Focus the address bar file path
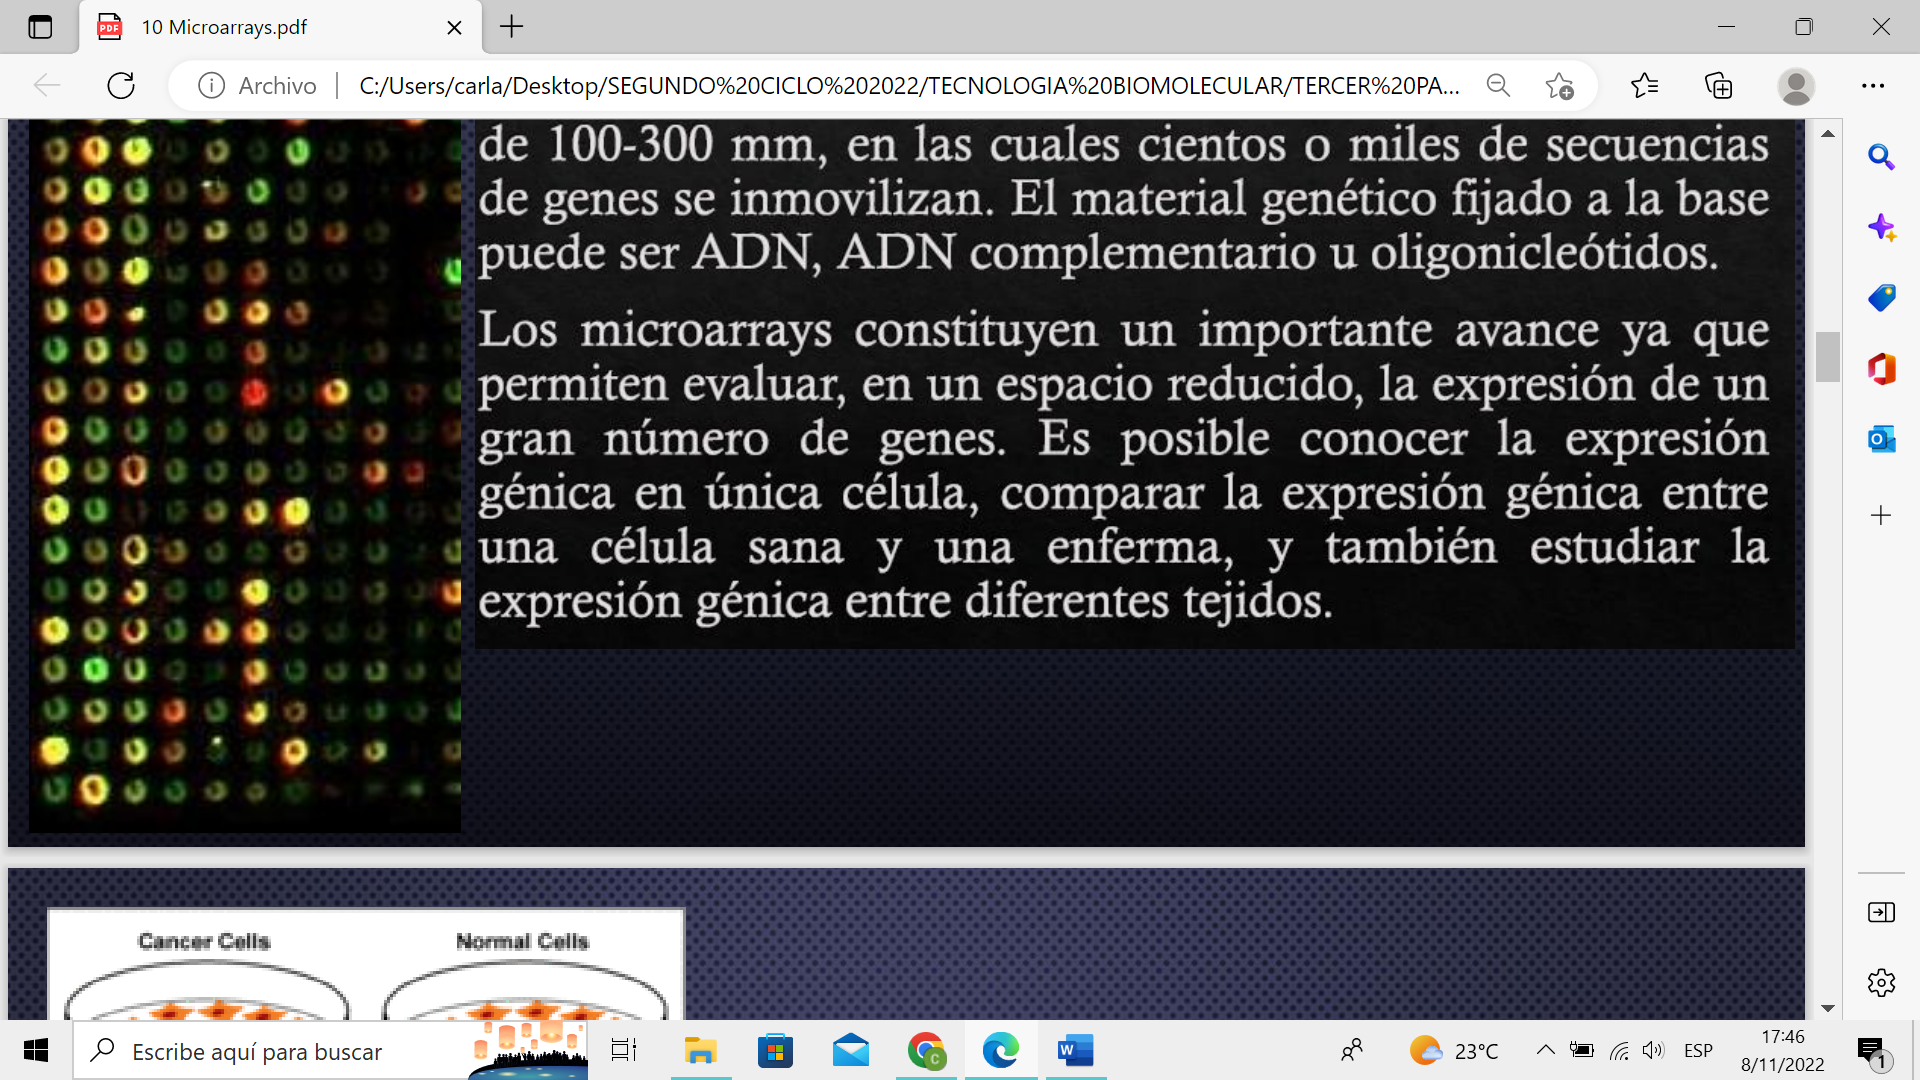 (909, 86)
